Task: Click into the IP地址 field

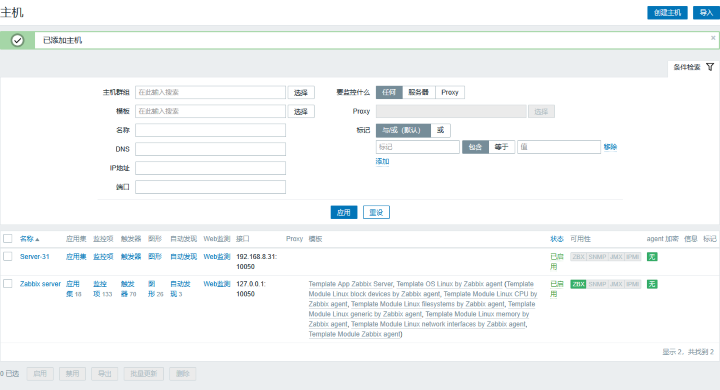Action: click(x=210, y=168)
